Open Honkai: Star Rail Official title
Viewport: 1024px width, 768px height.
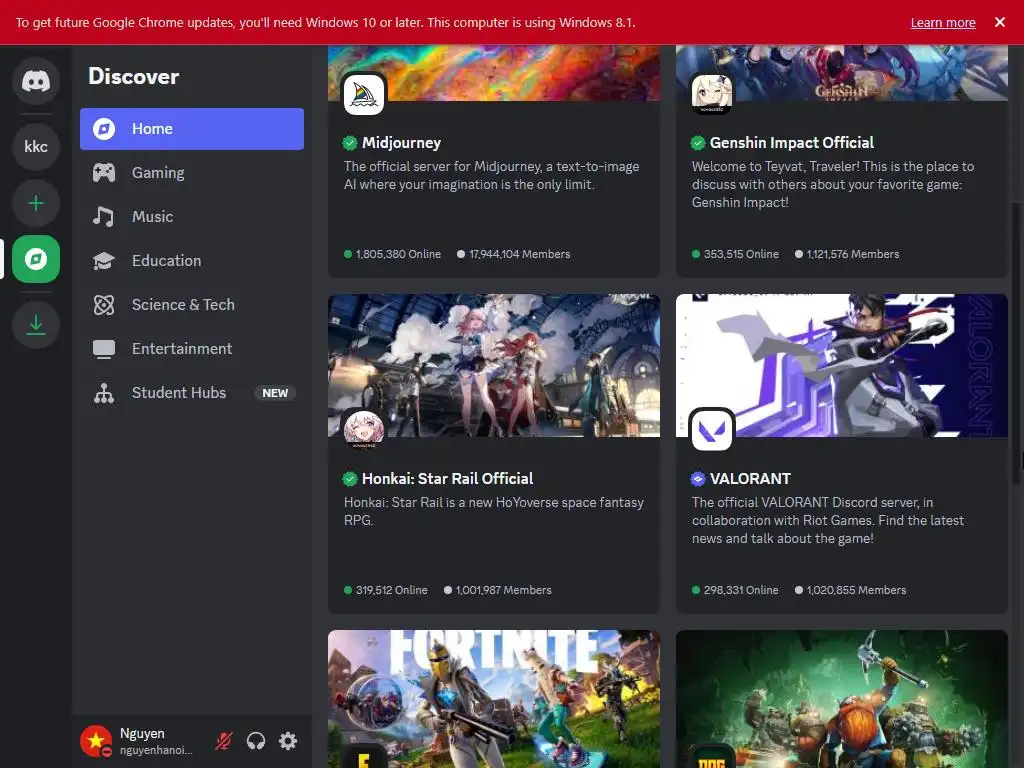pyautogui.click(x=447, y=479)
